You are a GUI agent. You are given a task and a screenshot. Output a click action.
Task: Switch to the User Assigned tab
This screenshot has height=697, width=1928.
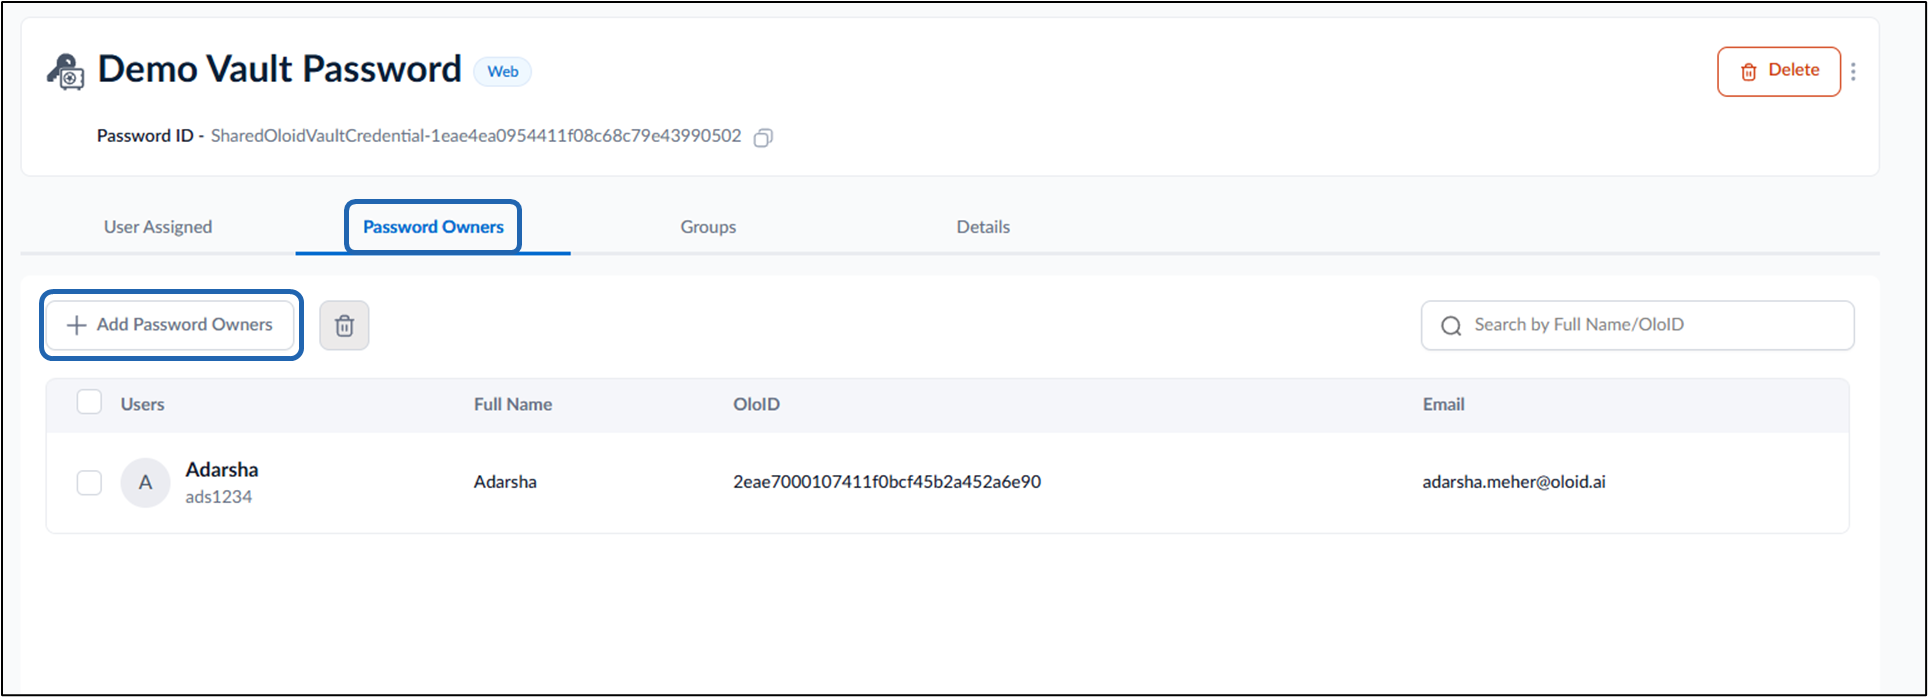158,227
